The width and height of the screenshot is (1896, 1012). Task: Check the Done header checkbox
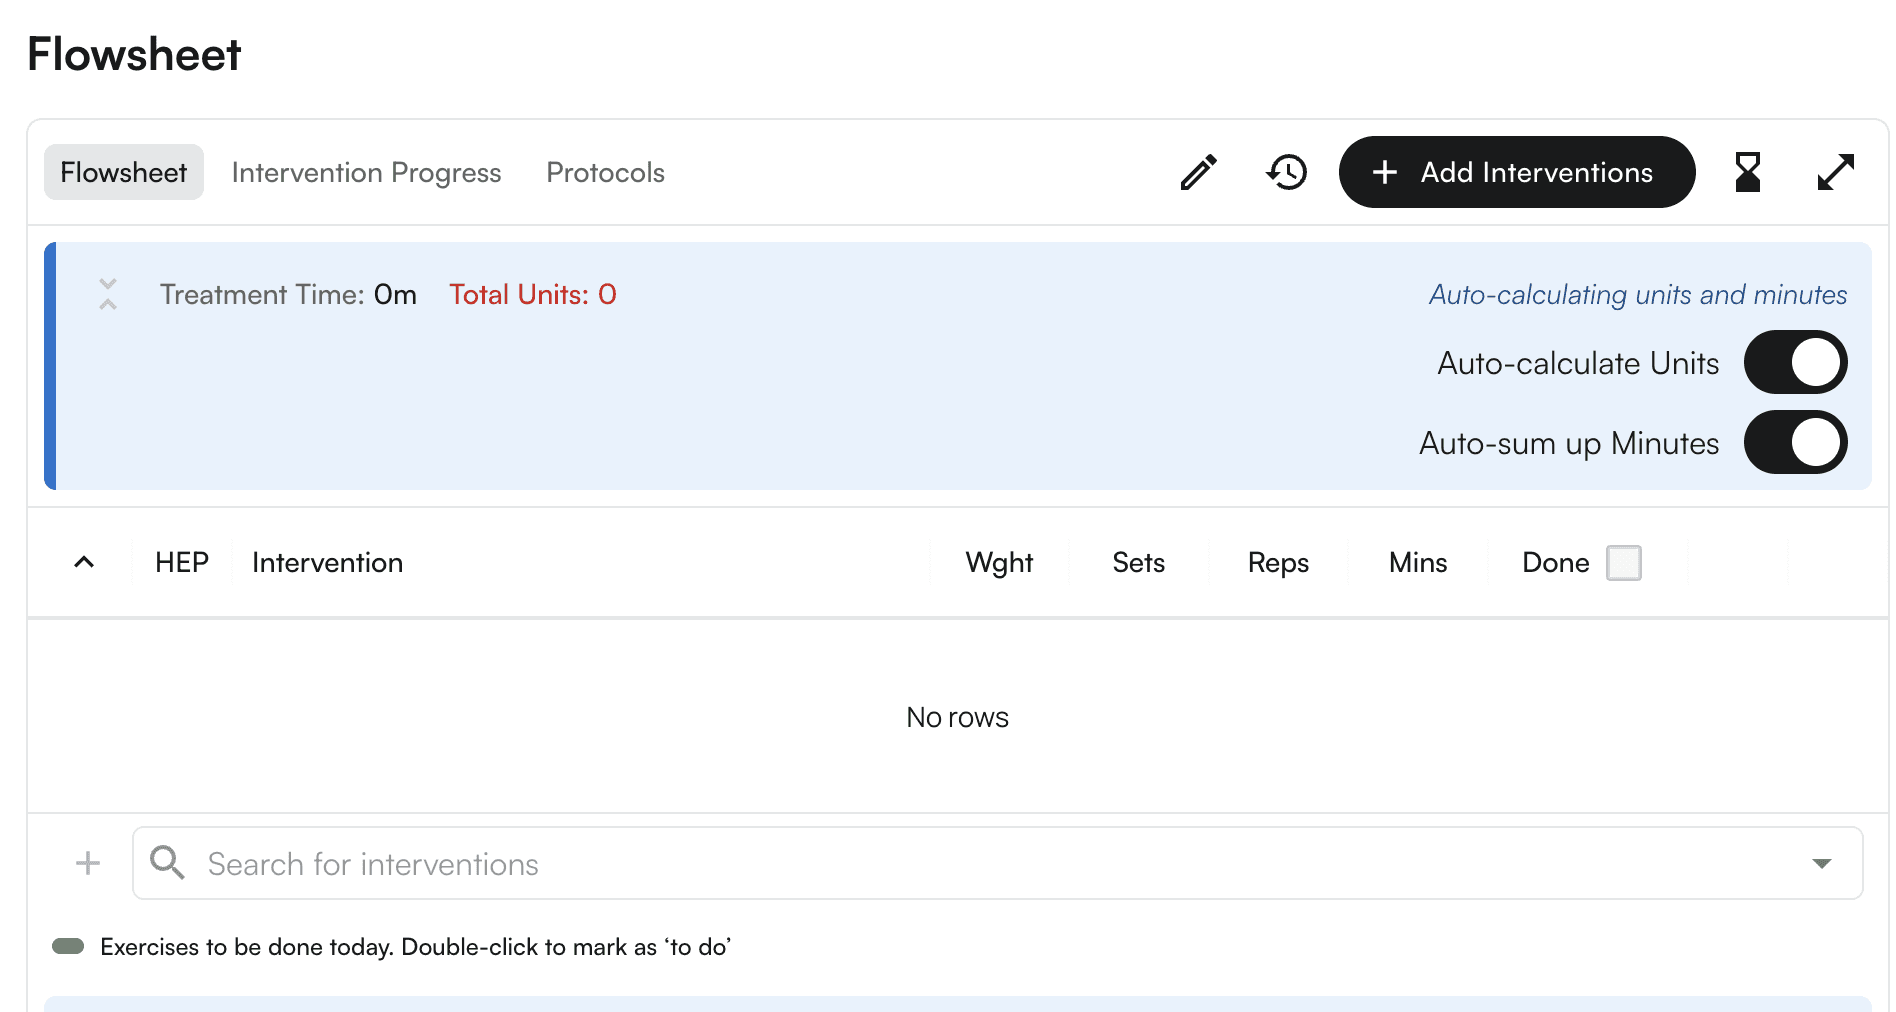point(1623,562)
